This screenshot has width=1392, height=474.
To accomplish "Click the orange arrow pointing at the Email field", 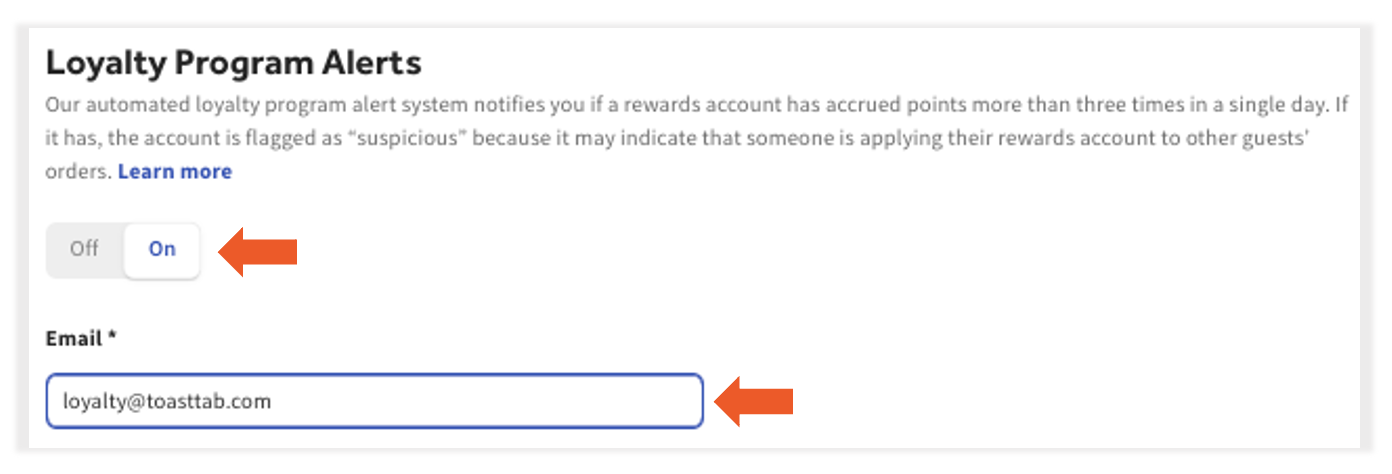I will point(754,401).
